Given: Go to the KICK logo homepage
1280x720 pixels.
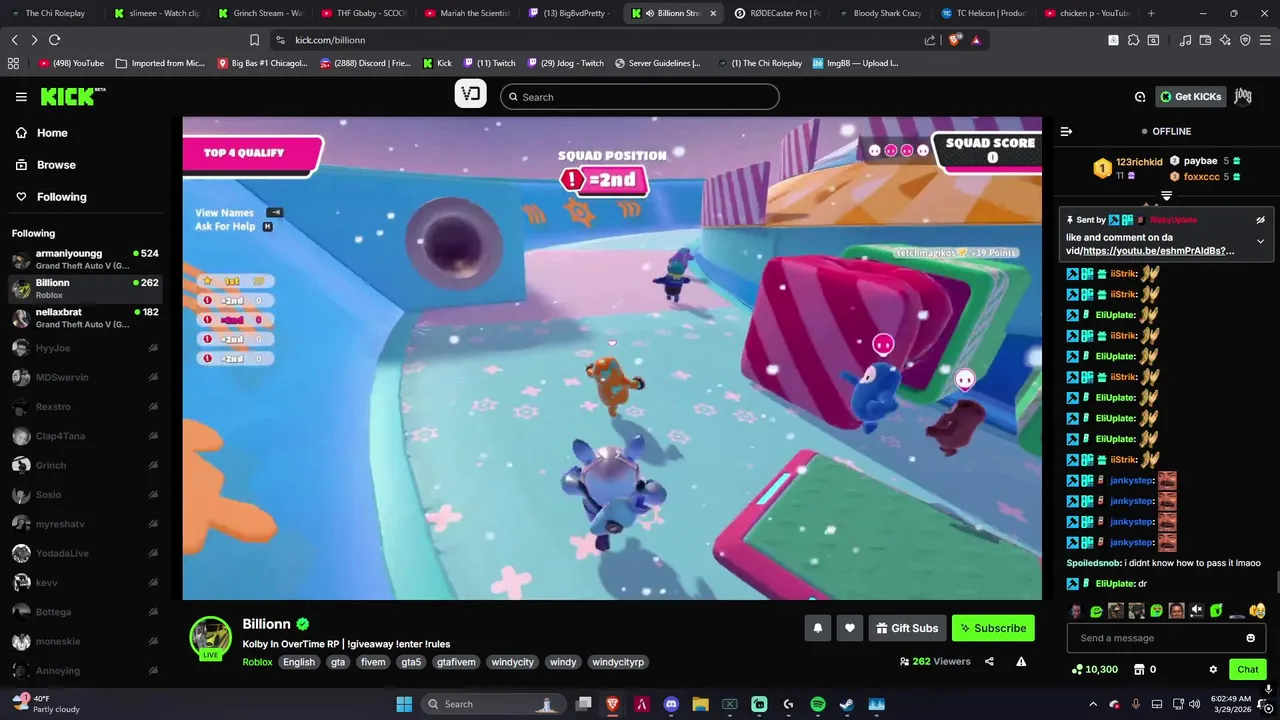Looking at the screenshot, I should [x=72, y=96].
